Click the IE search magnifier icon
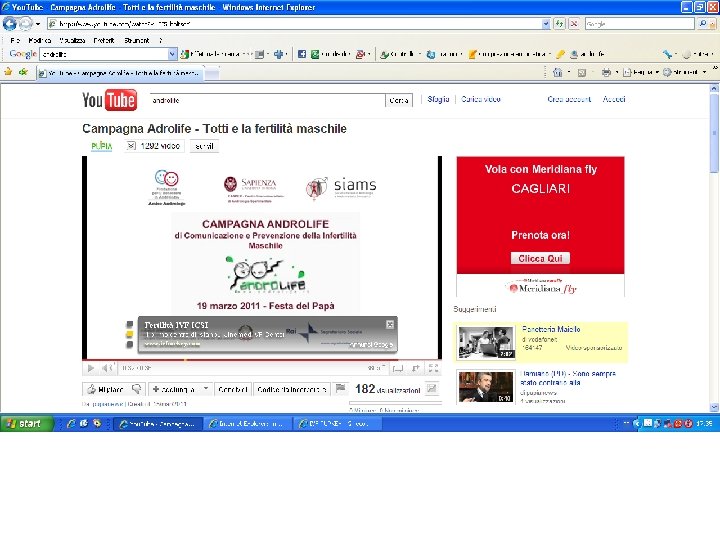The image size is (720, 540). click(703, 24)
